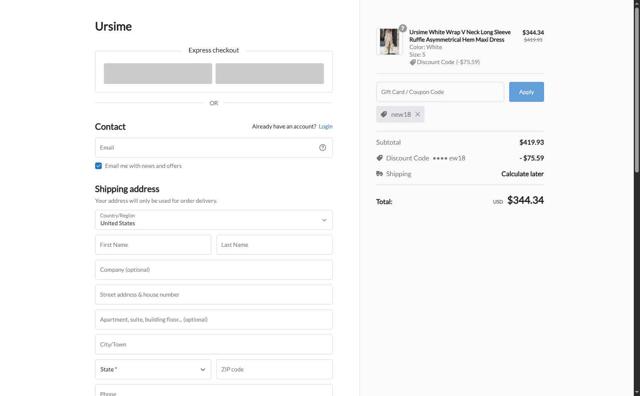Click the Street address & house number field
This screenshot has width=640, height=396.
(214, 294)
